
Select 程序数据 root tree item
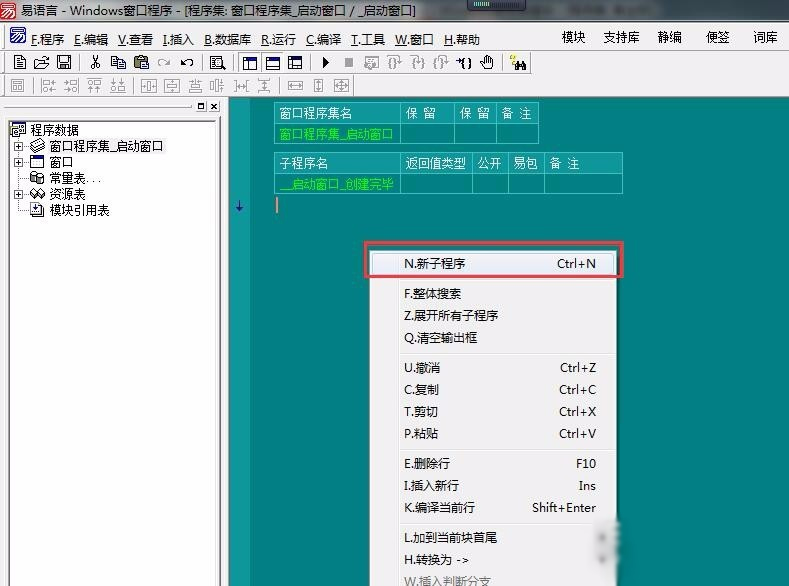tap(54, 130)
